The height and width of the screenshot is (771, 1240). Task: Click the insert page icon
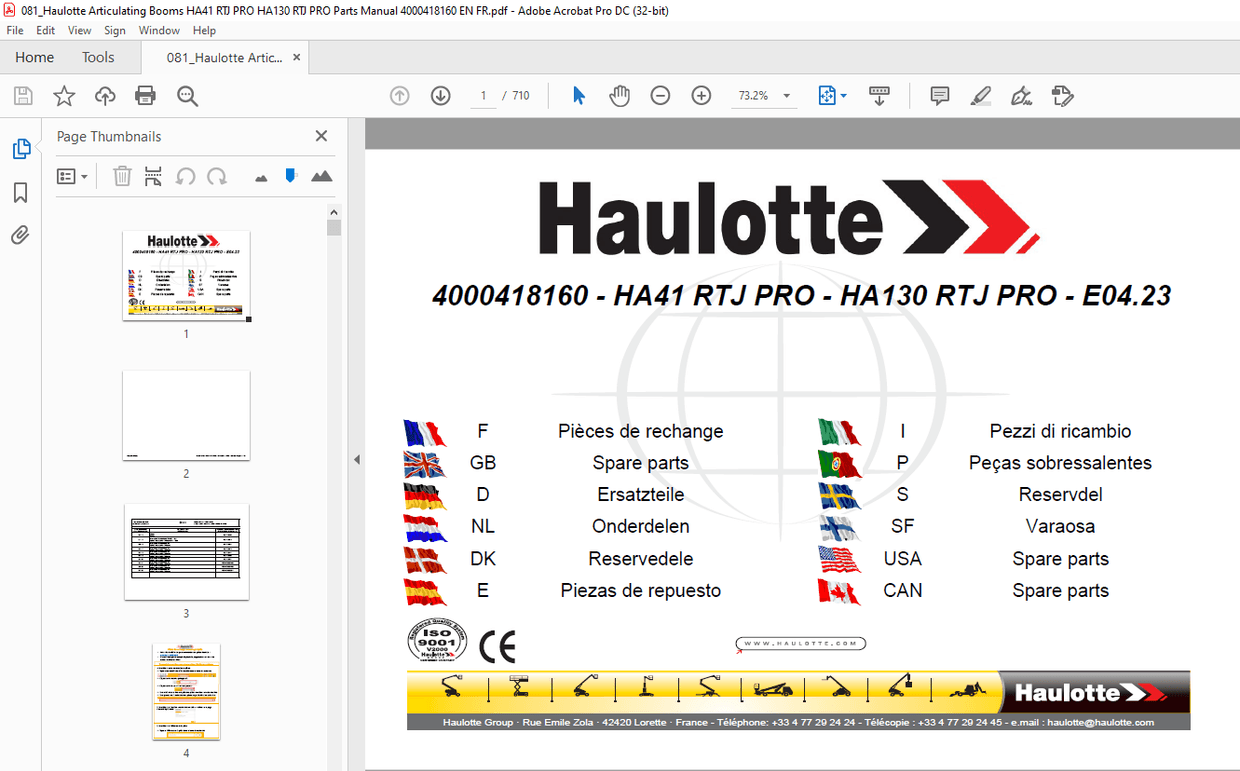coord(152,176)
